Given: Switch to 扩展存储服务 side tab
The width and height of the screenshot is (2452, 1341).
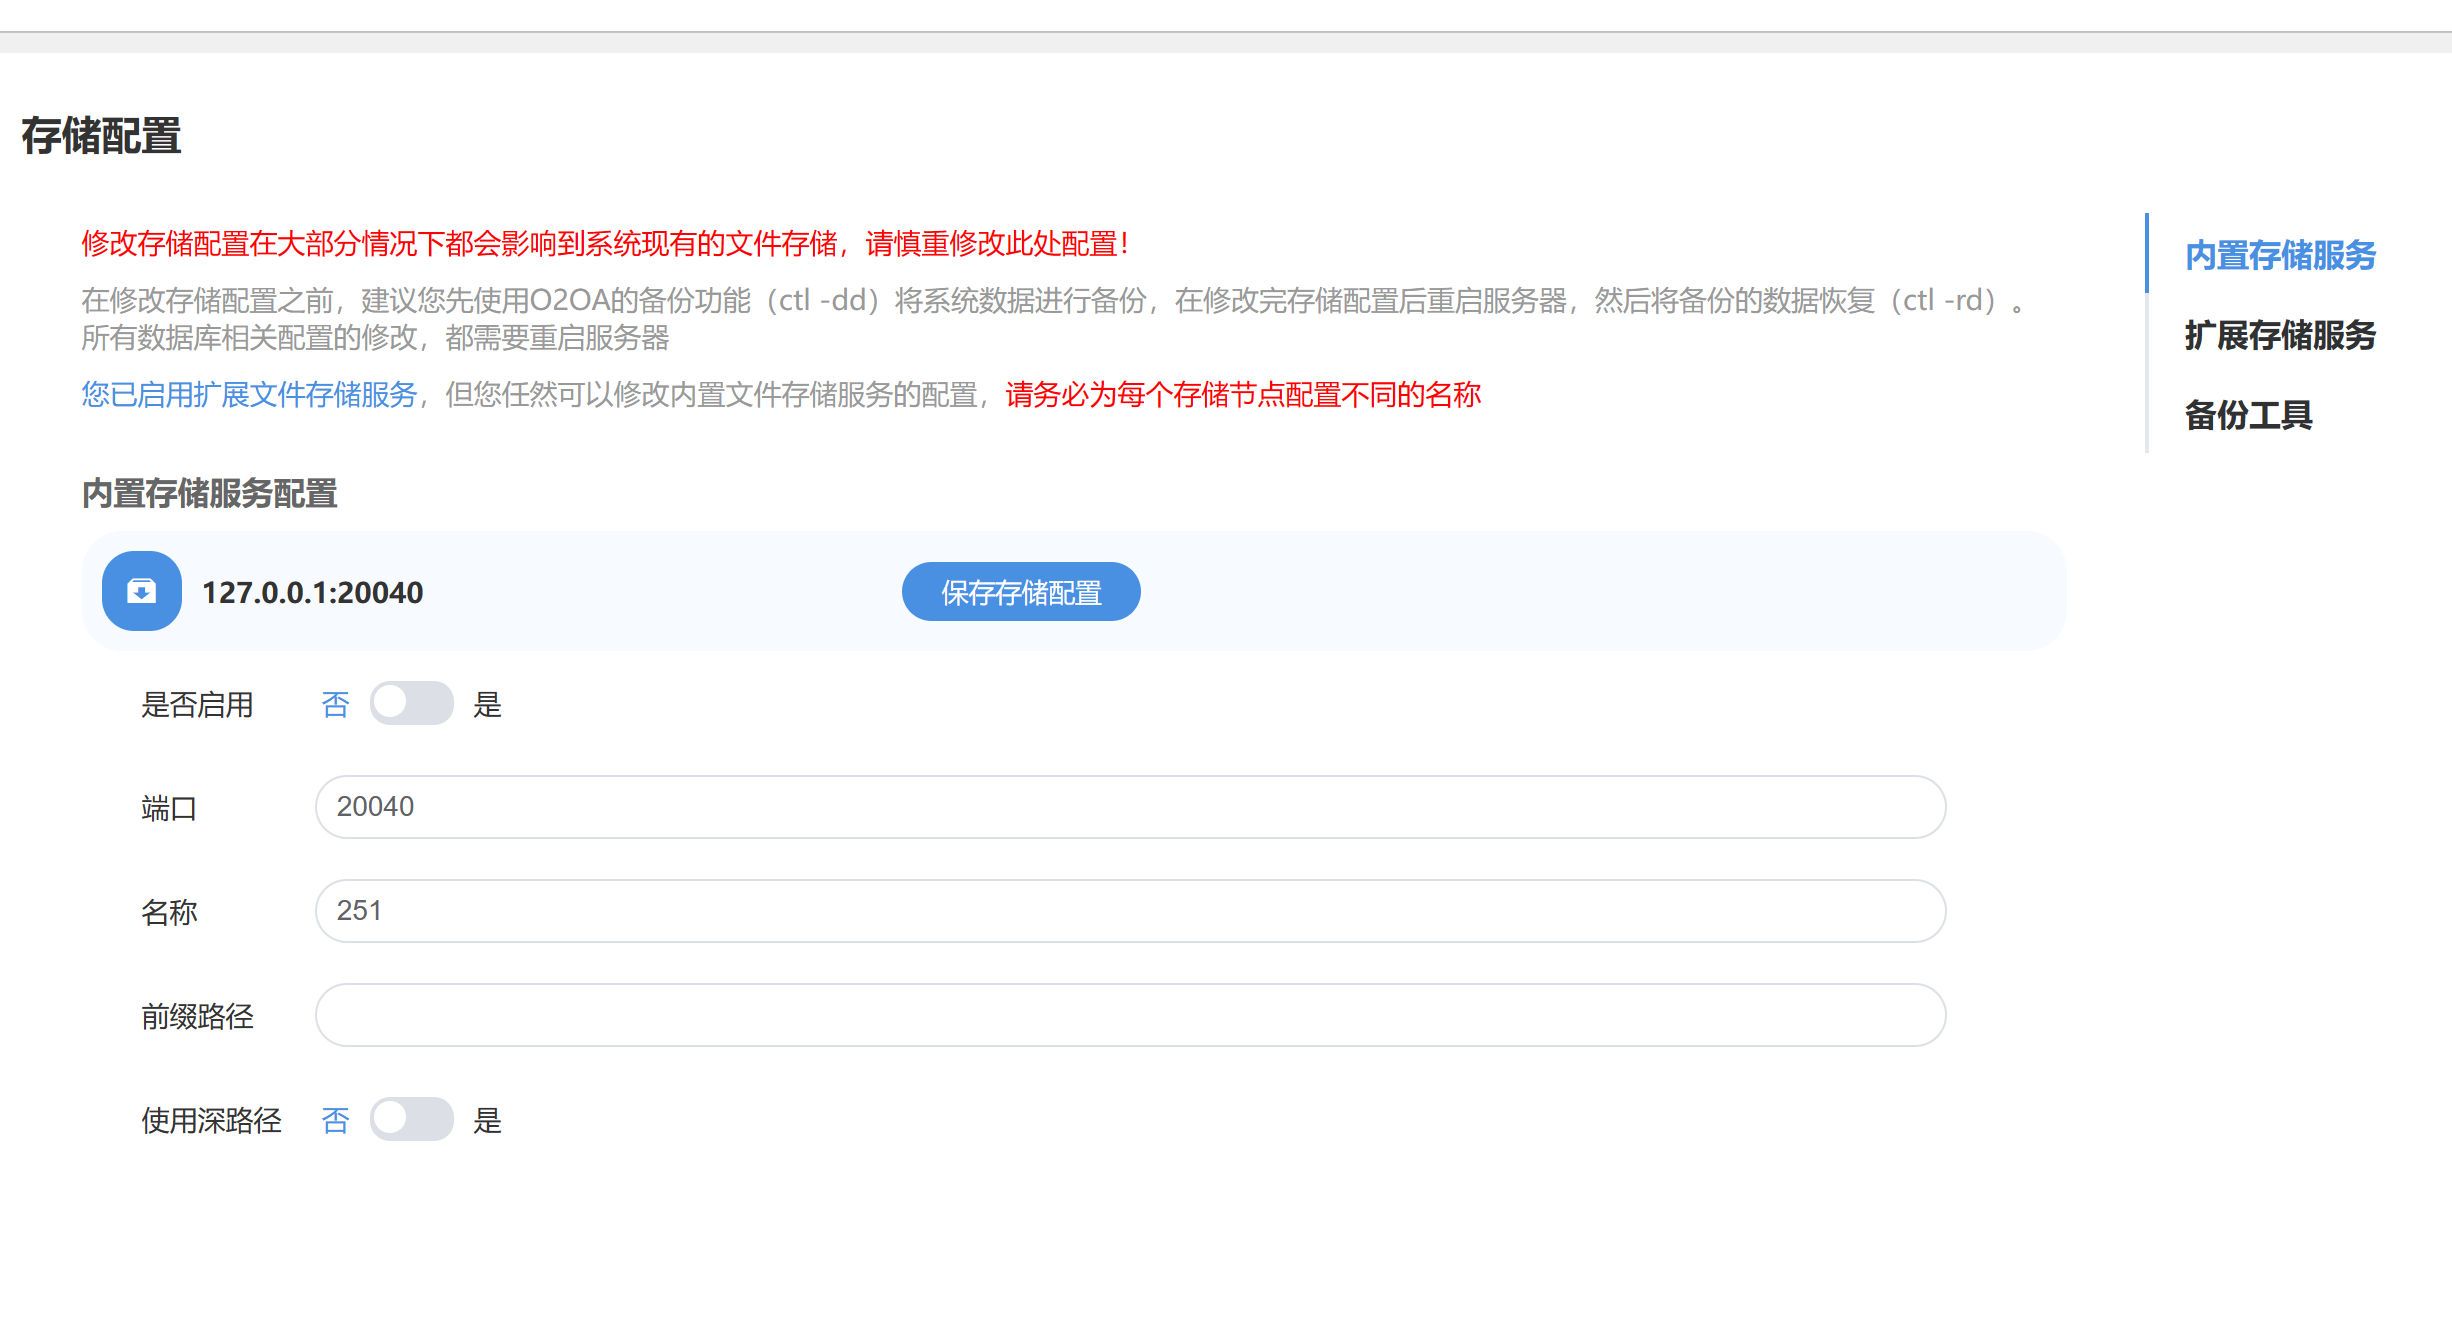Looking at the screenshot, I should point(2279,335).
